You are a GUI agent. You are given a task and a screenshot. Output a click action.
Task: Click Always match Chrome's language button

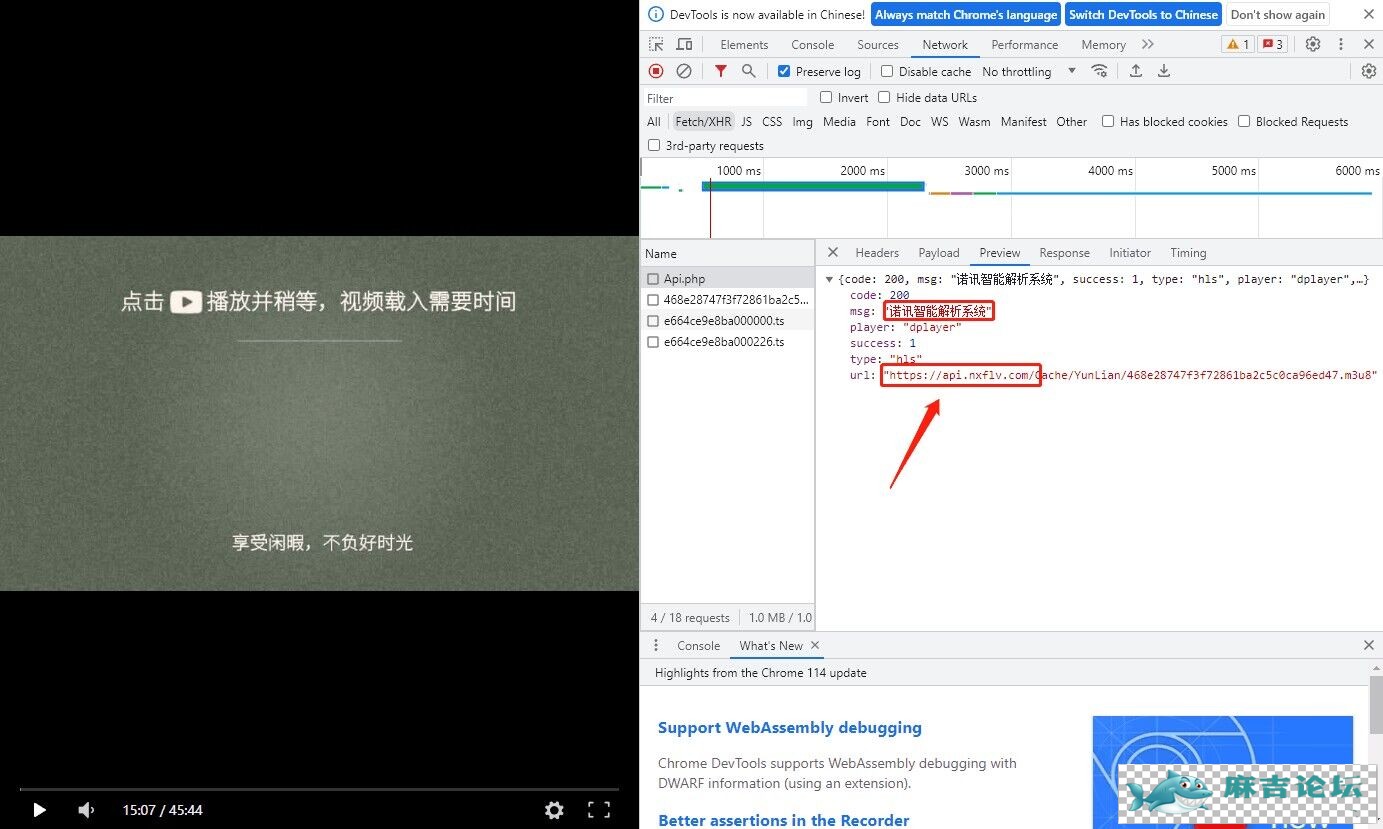coord(966,14)
